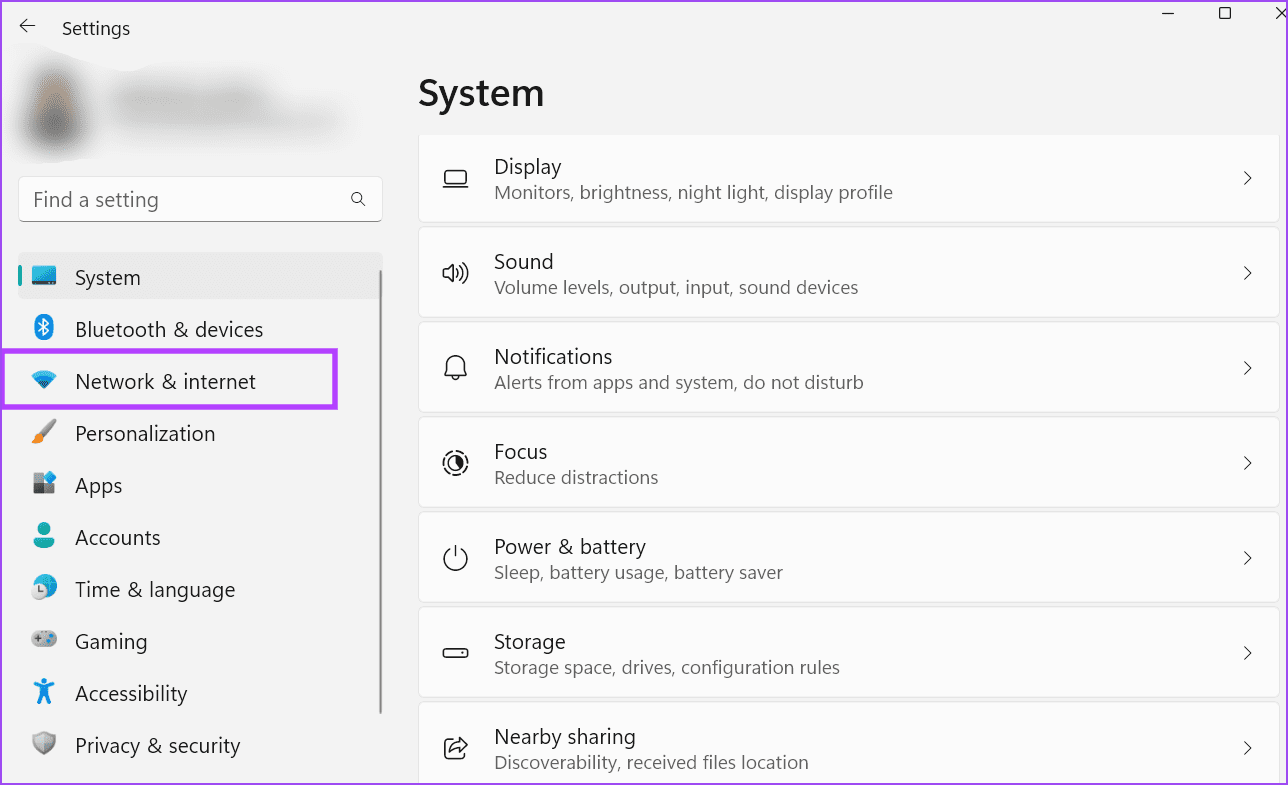This screenshot has width=1288, height=785.
Task: Click the Bluetooth icon in sidebar
Action: click(x=44, y=328)
